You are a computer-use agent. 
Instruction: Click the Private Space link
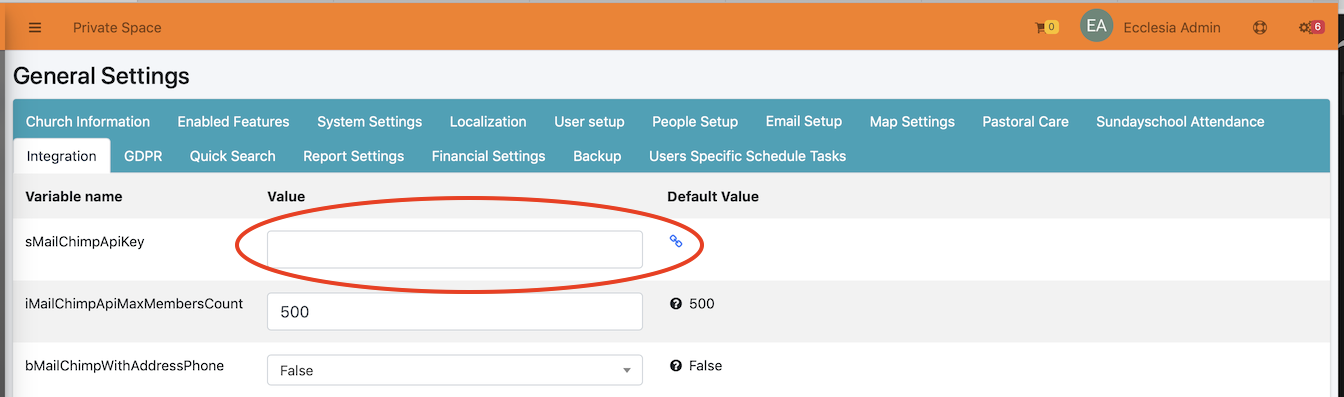117,28
